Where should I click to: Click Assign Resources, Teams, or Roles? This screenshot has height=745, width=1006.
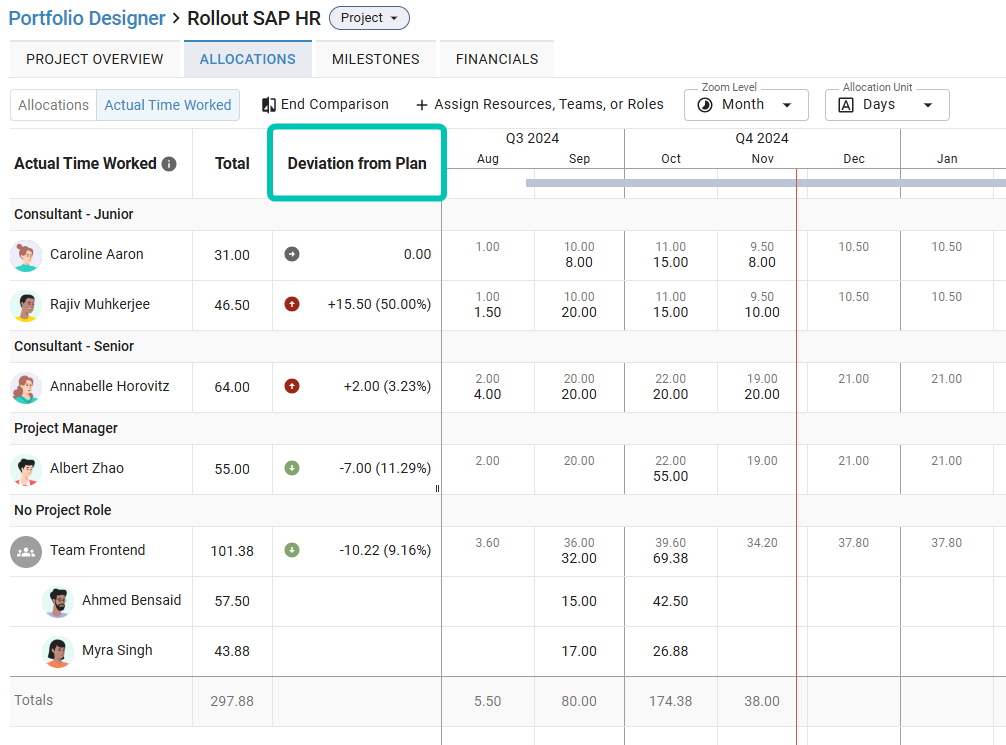point(539,104)
